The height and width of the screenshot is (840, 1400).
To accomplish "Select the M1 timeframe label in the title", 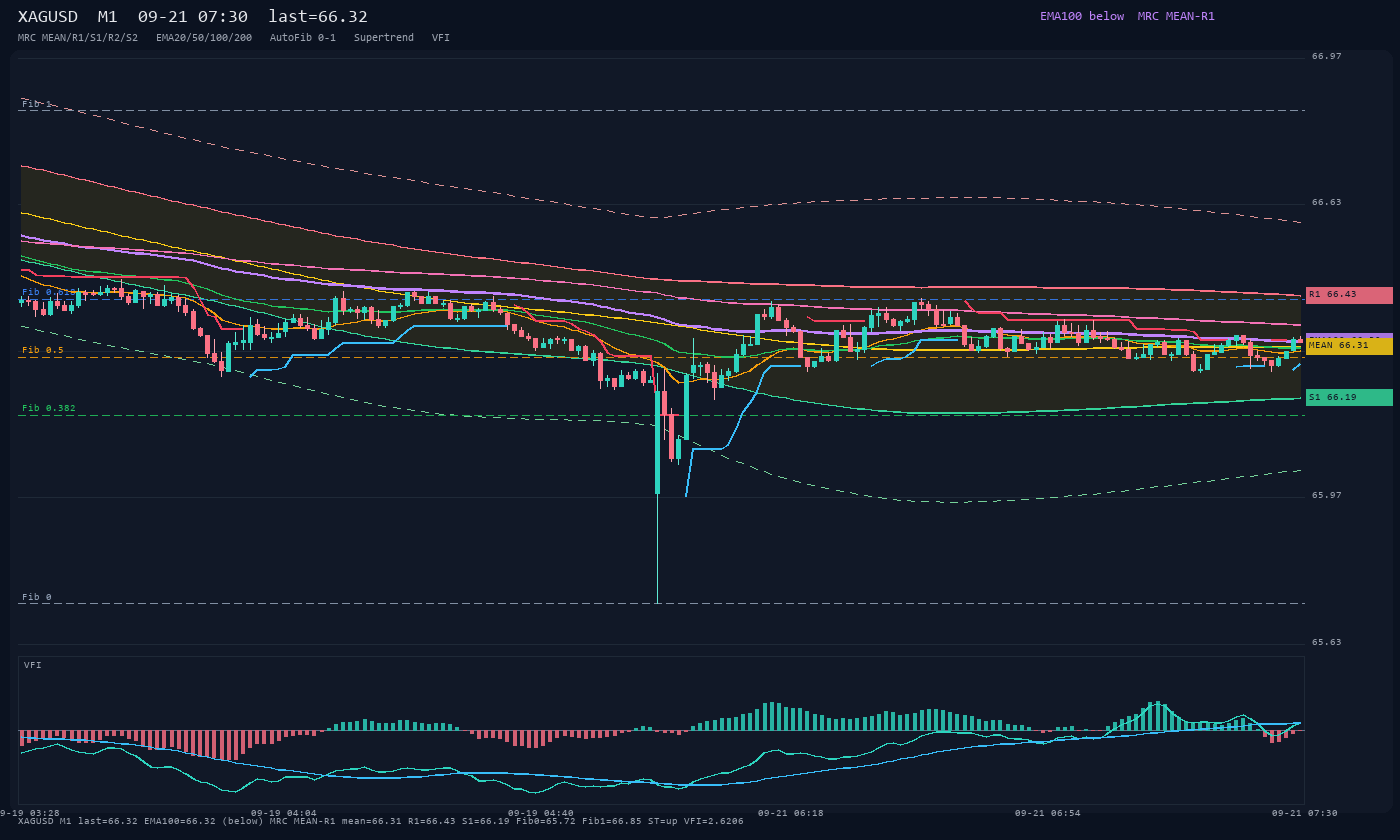I will 108,17.
